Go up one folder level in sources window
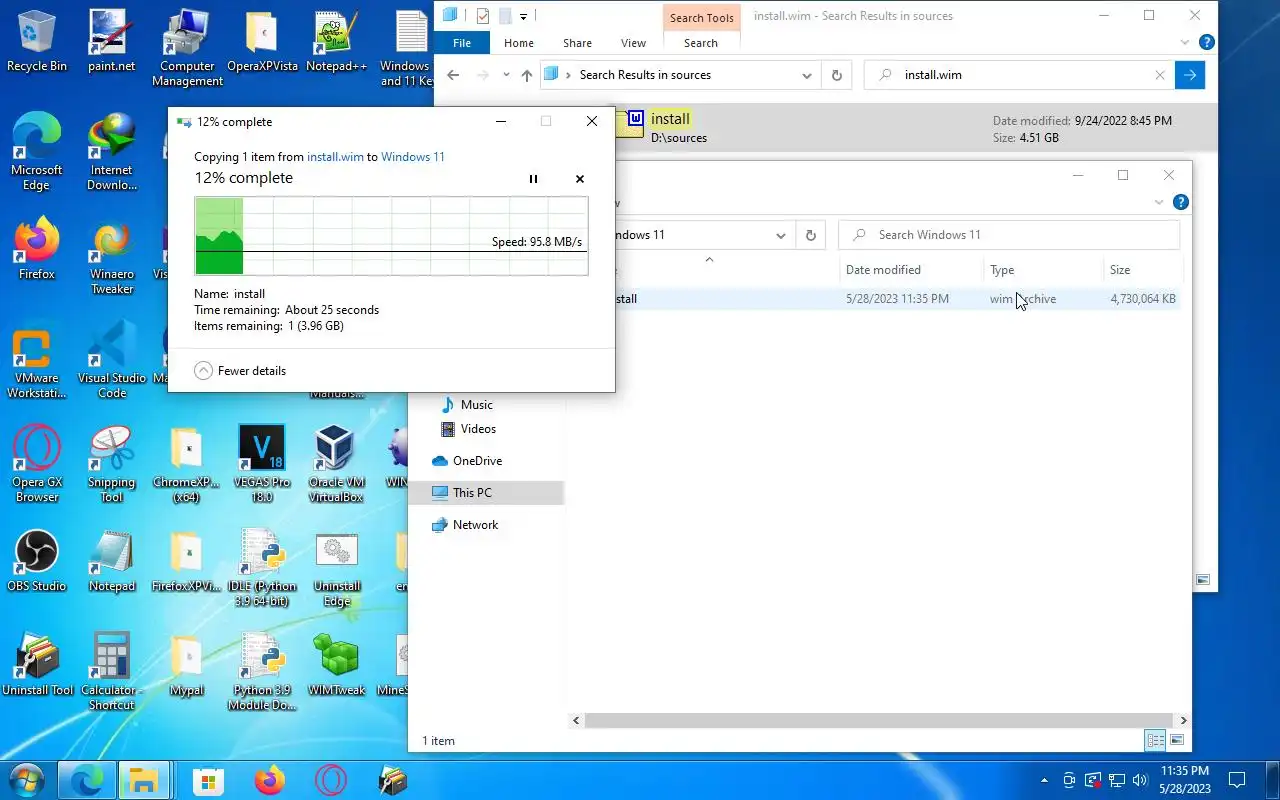1280x800 pixels. (x=527, y=75)
